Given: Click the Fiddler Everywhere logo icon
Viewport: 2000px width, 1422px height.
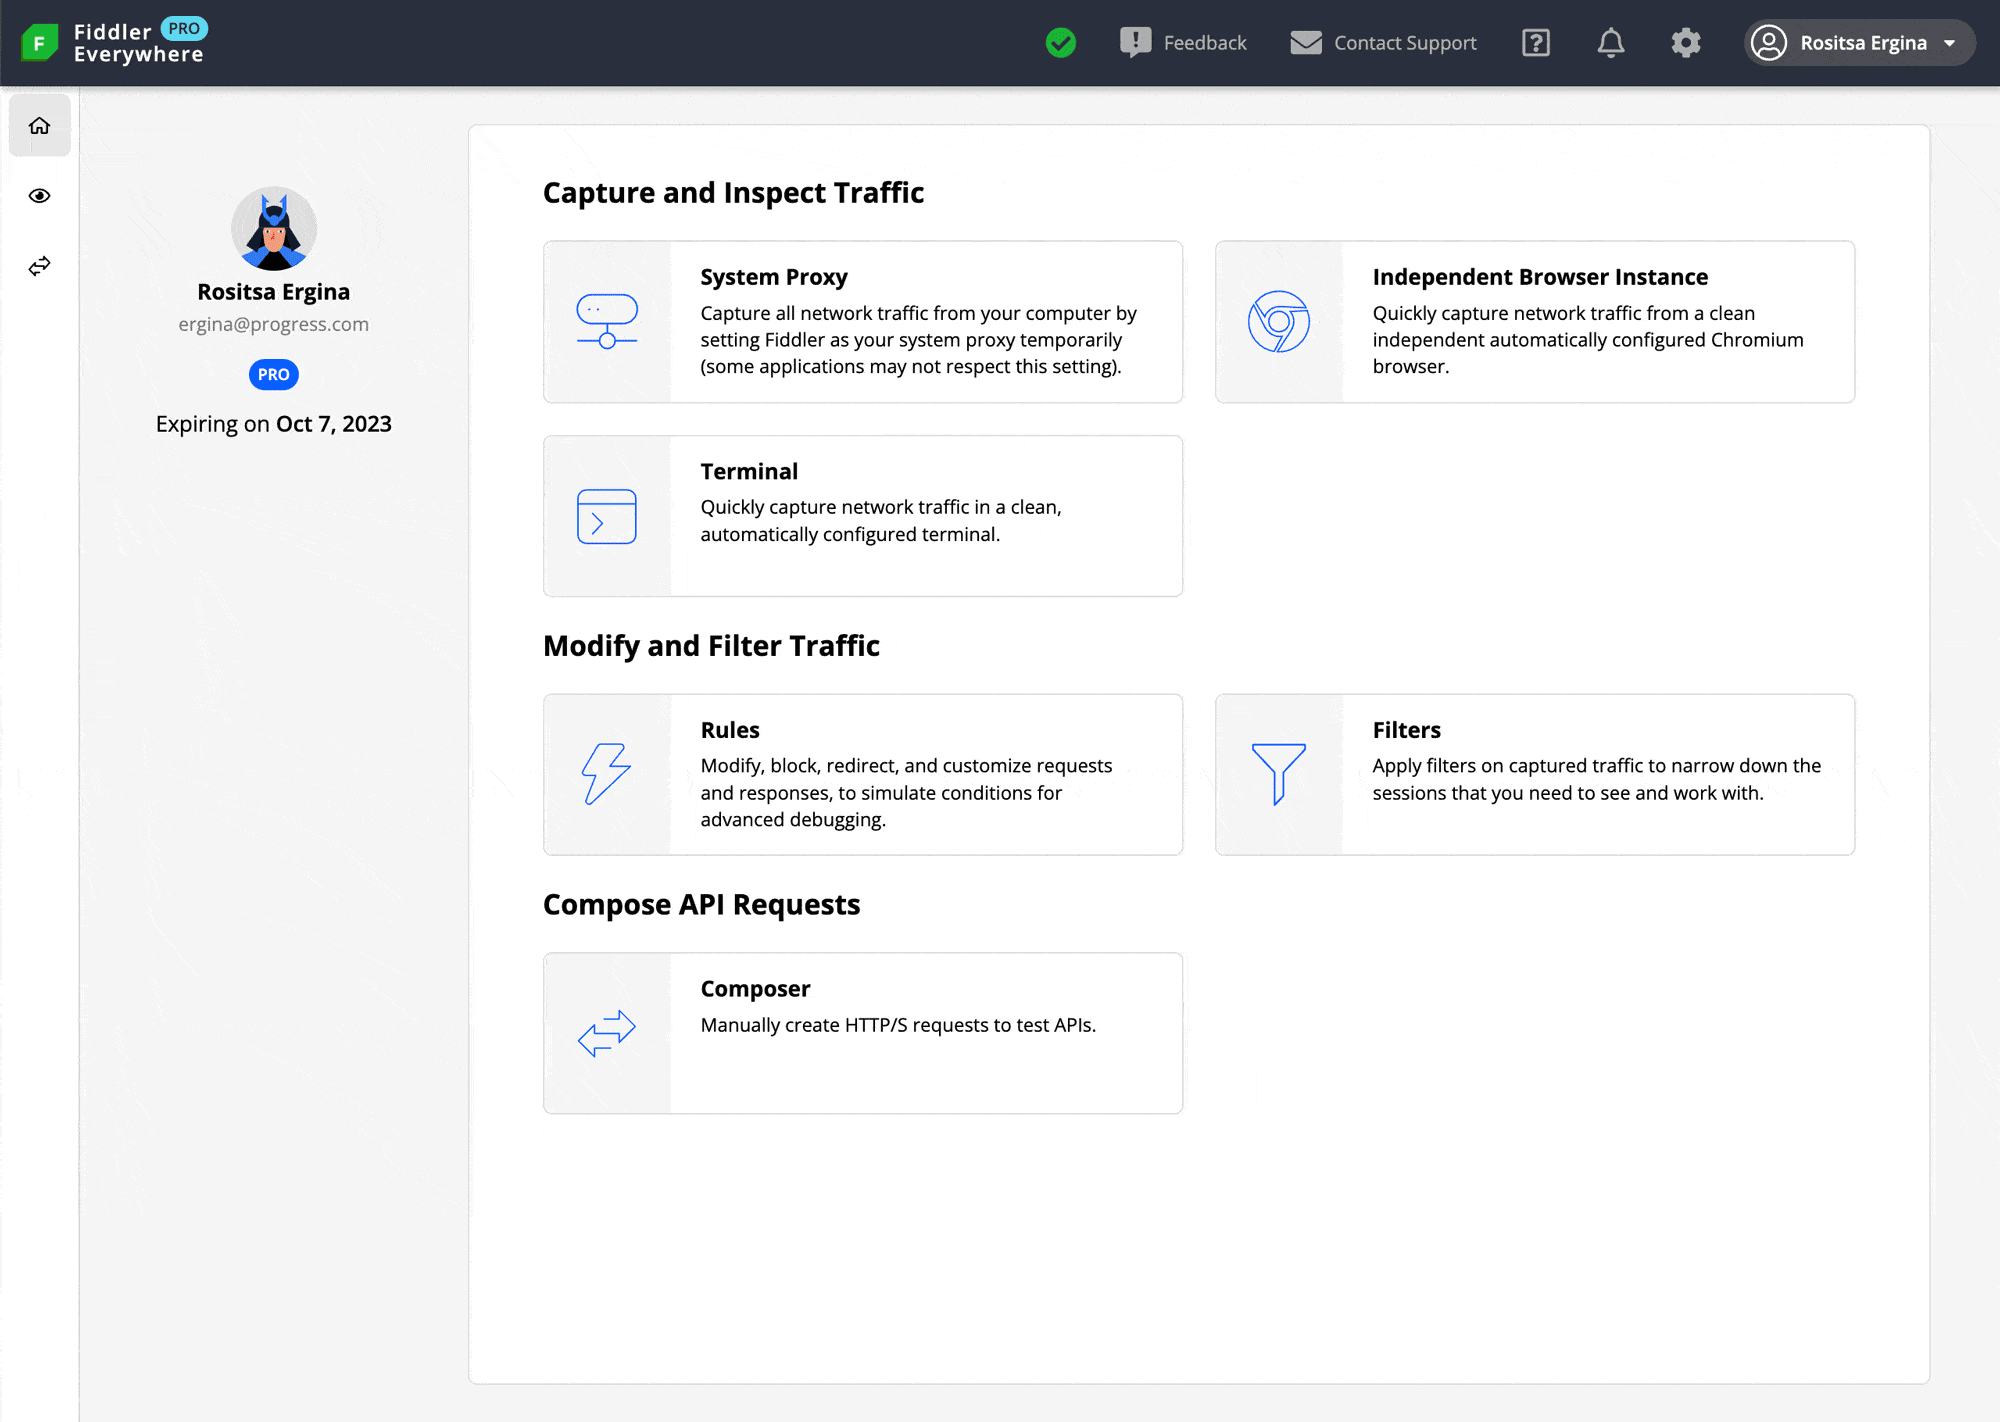Looking at the screenshot, I should coord(39,43).
